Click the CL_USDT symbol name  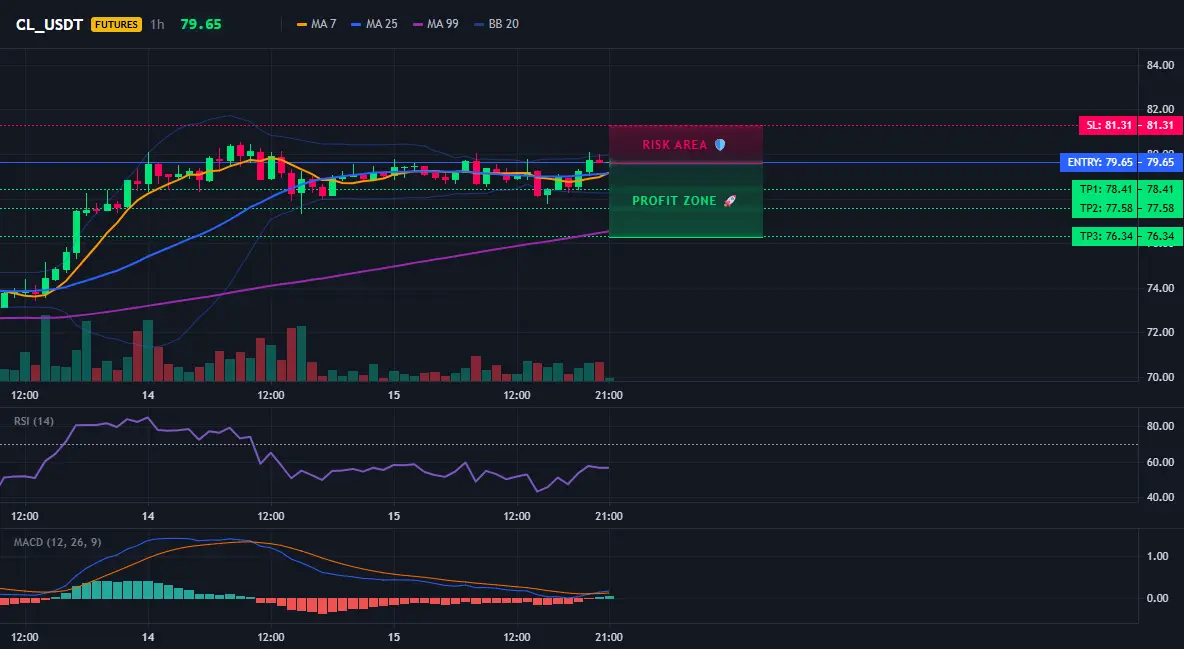click(x=49, y=24)
